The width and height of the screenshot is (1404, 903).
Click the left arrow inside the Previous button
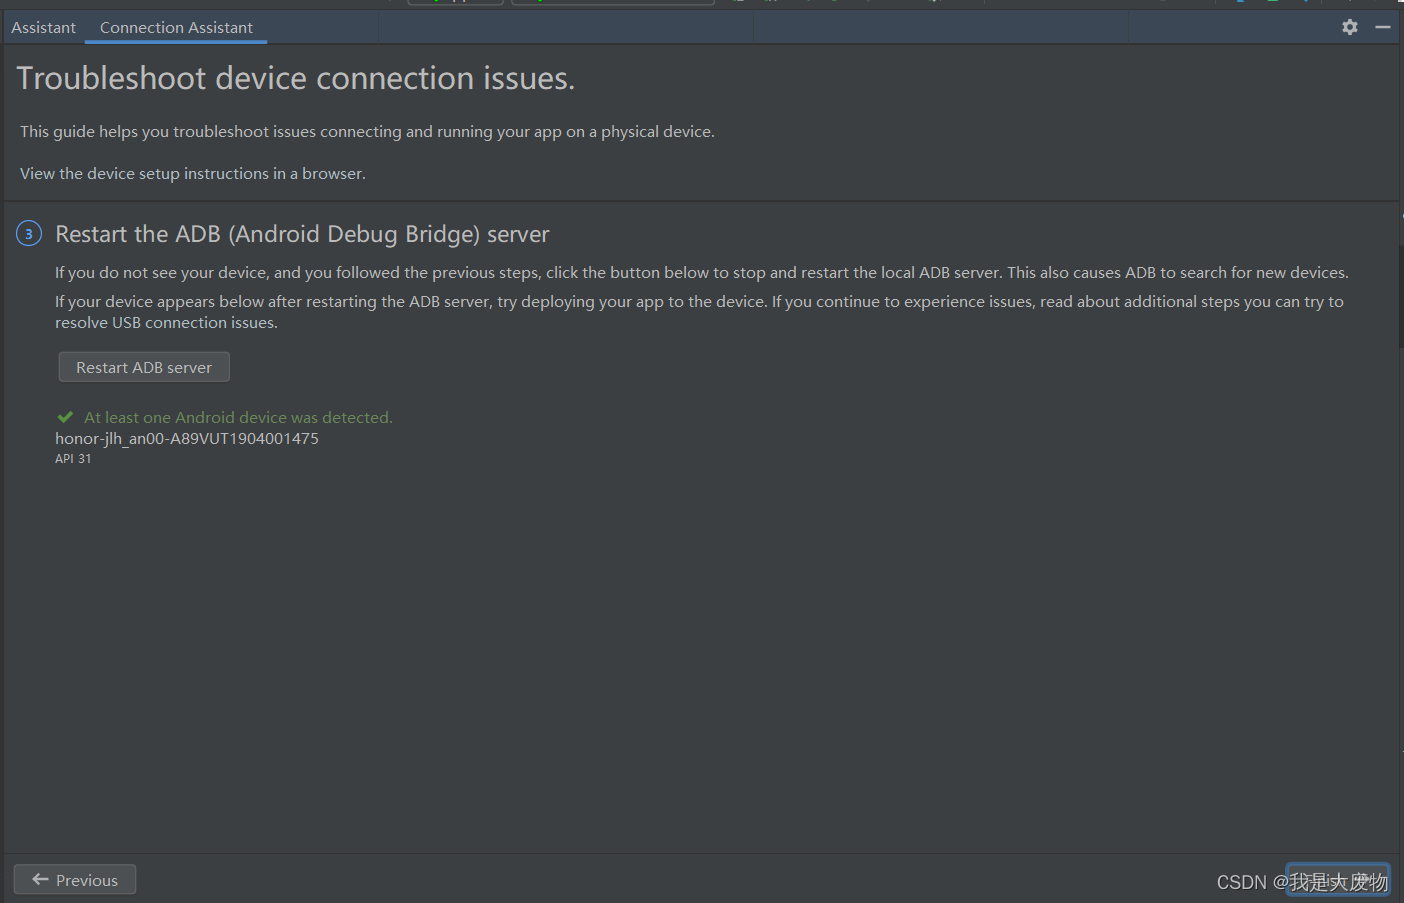click(x=38, y=879)
